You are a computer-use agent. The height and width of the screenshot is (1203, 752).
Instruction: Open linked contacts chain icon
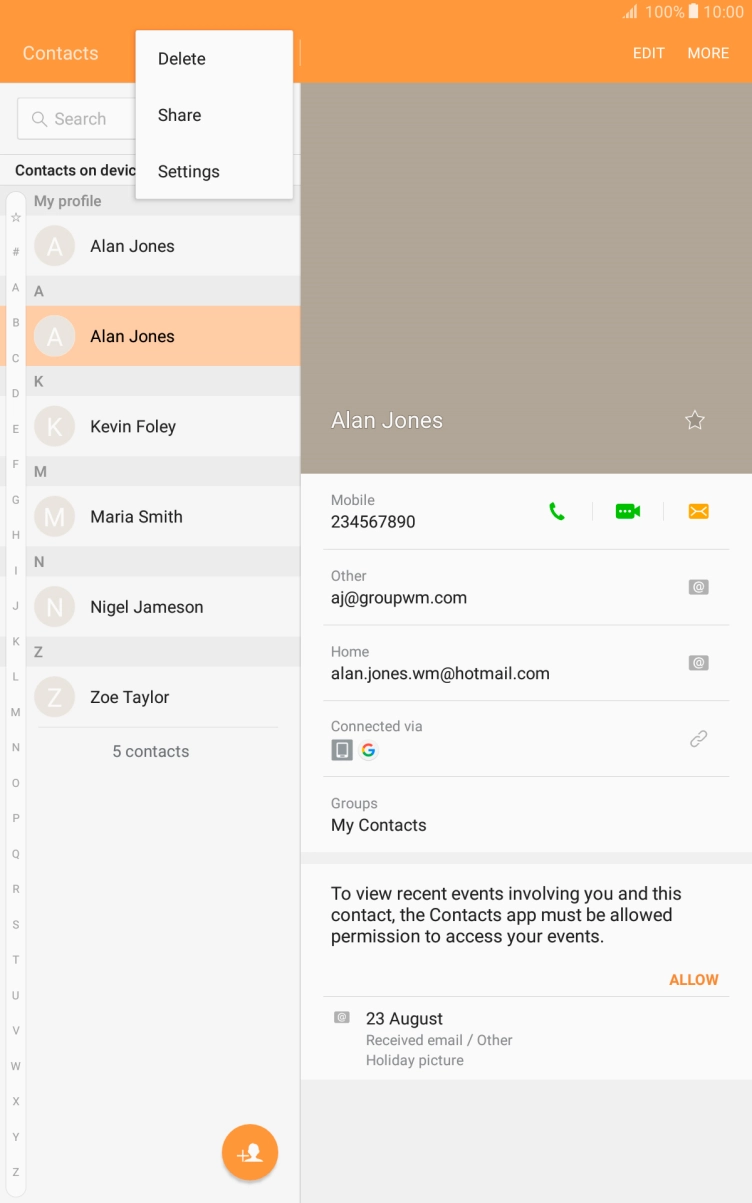(698, 739)
